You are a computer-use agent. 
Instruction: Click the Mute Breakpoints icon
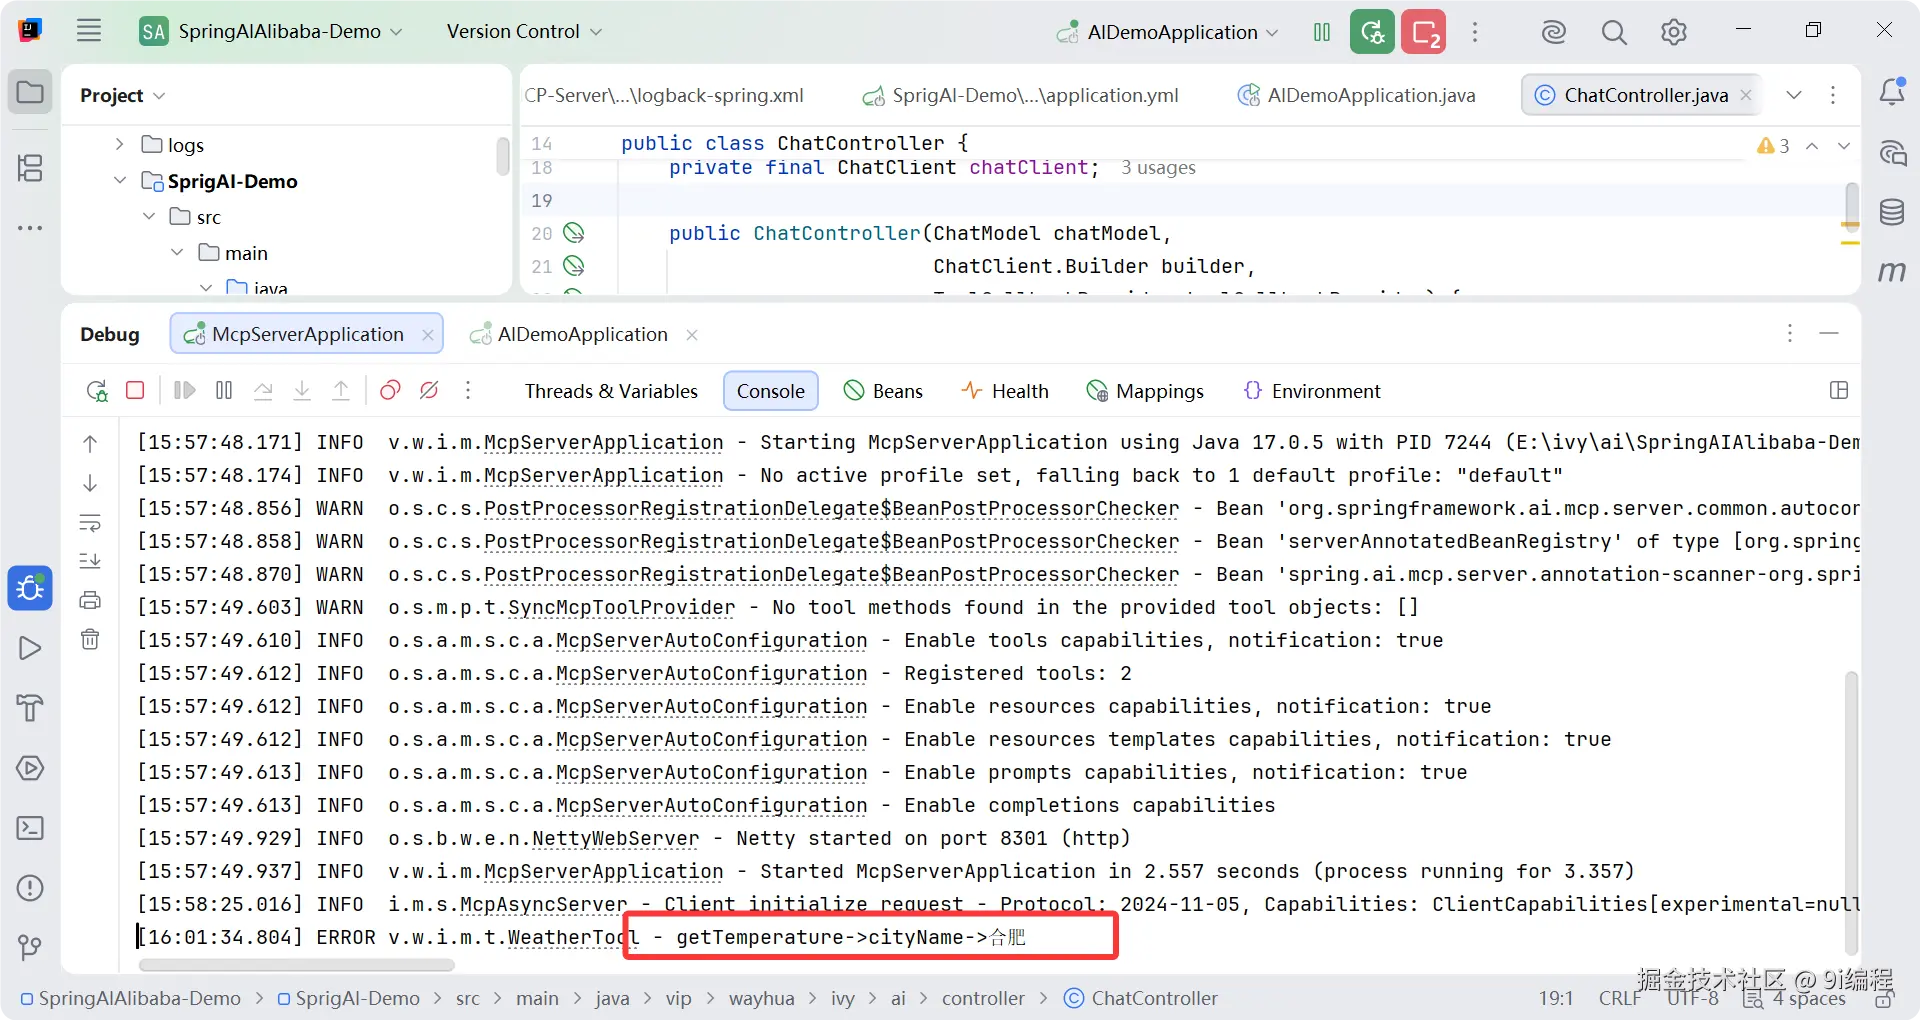coord(429,390)
